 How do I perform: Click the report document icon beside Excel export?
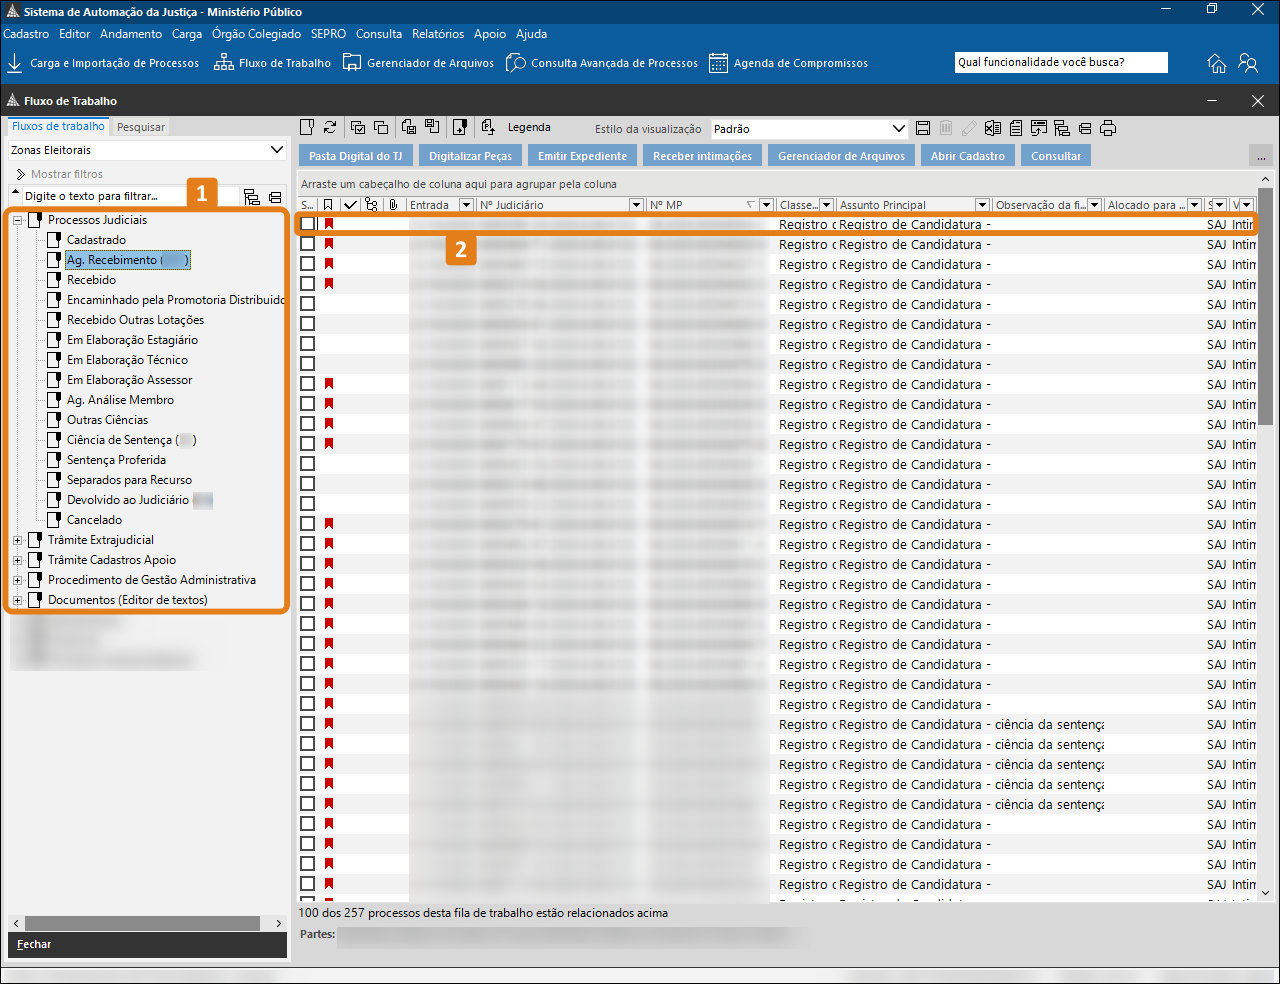[x=1016, y=128]
